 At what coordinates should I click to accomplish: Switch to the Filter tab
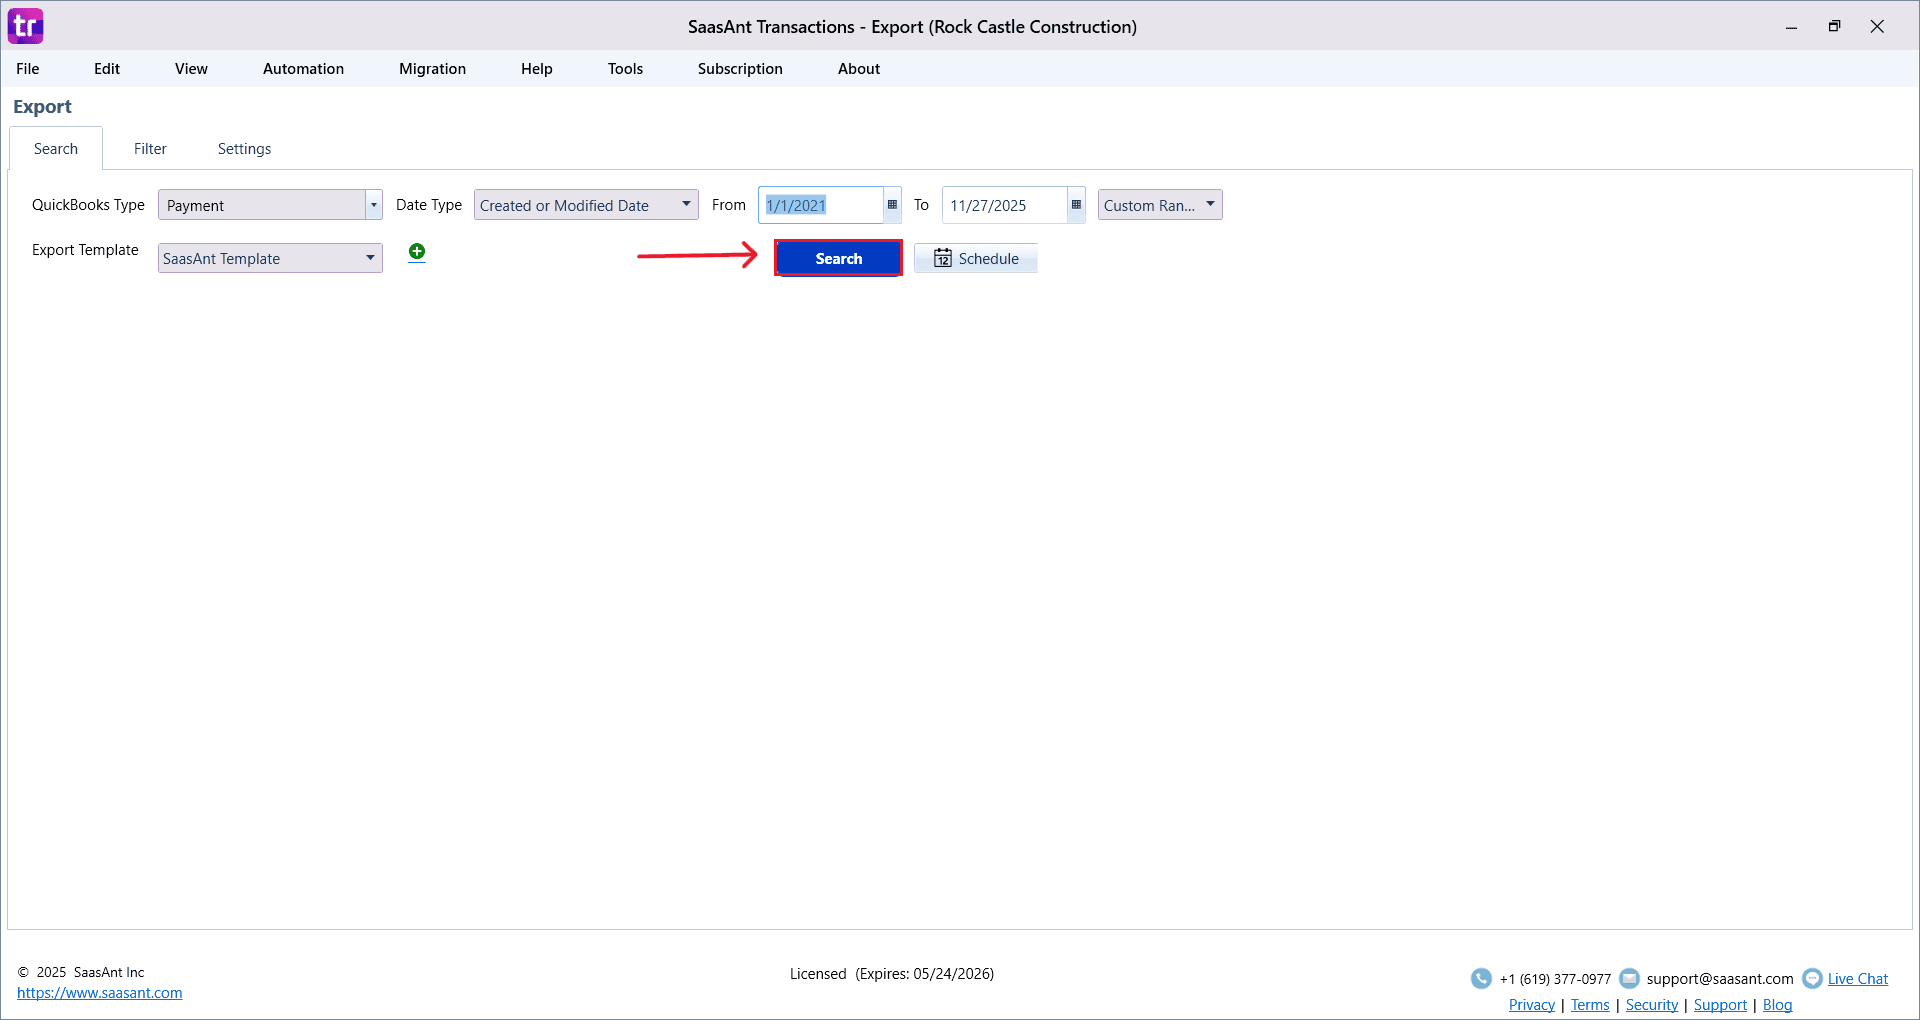150,148
